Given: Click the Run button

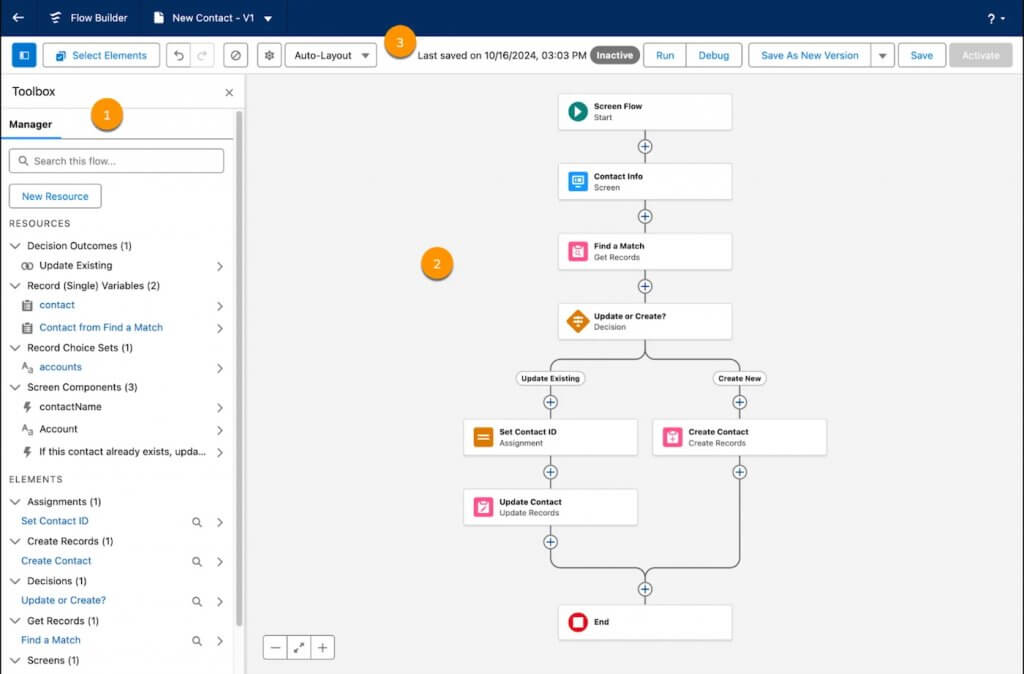Looking at the screenshot, I should pos(663,55).
